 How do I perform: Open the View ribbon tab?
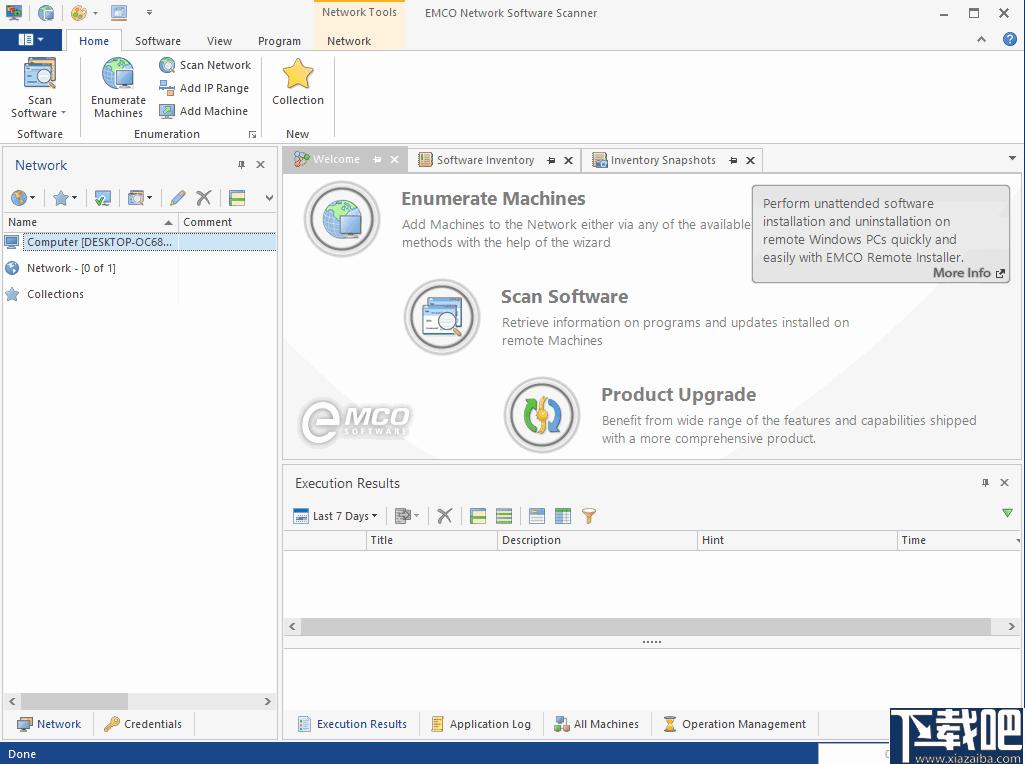pos(219,41)
